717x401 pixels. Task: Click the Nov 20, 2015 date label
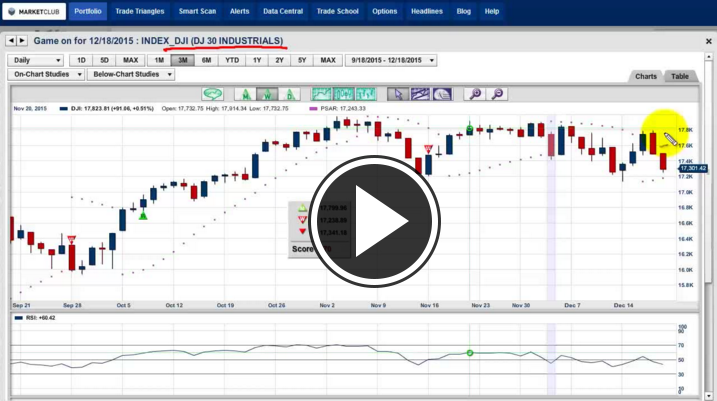pyautogui.click(x=30, y=109)
